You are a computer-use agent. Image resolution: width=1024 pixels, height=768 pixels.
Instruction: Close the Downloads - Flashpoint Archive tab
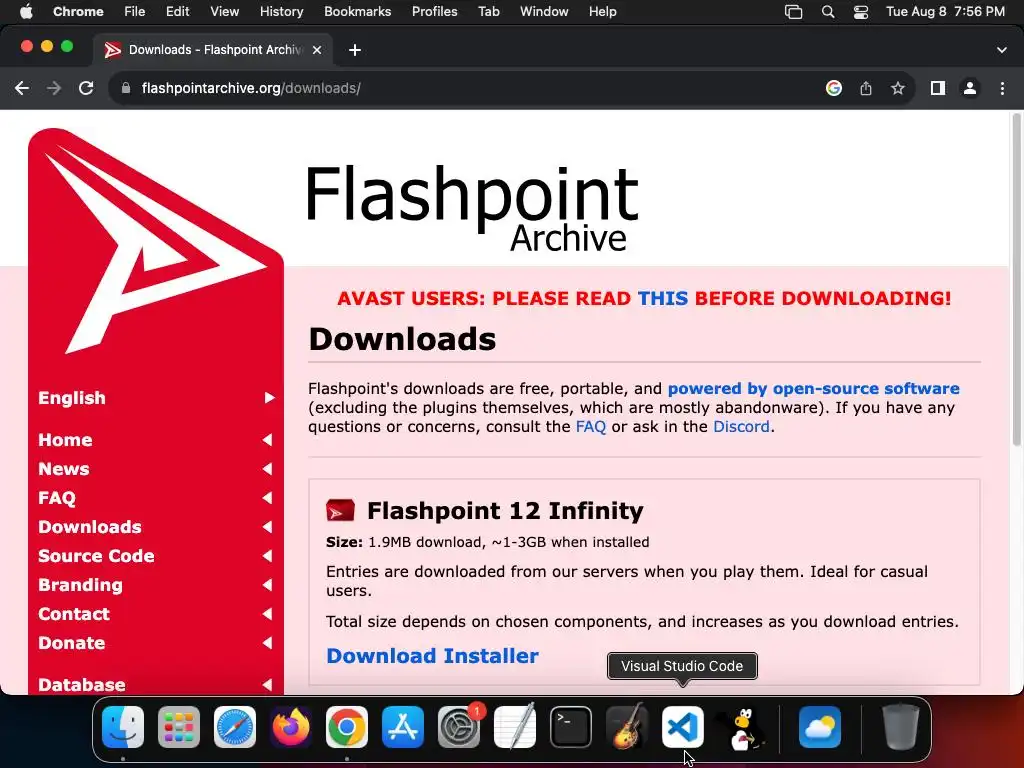pos(317,50)
